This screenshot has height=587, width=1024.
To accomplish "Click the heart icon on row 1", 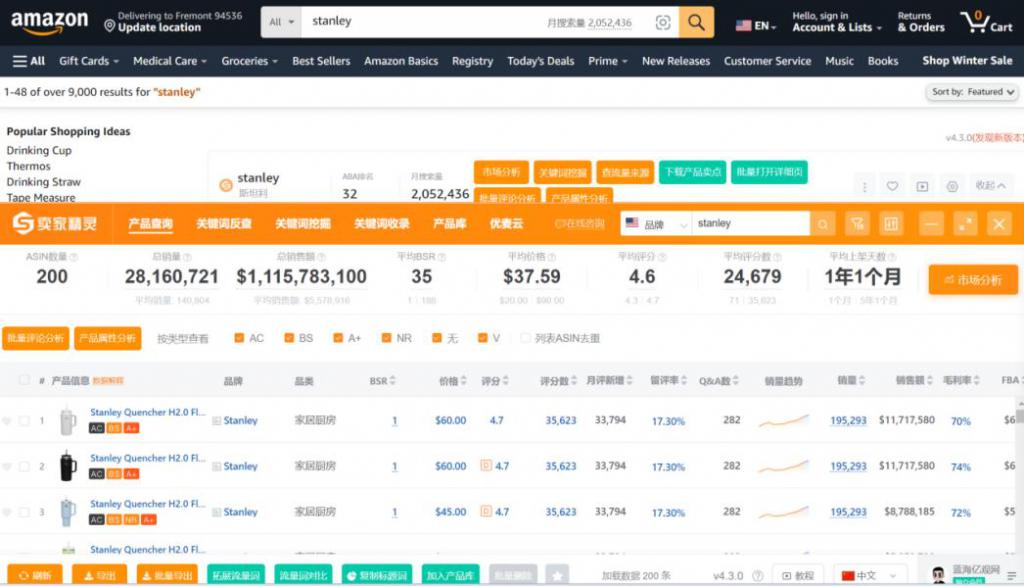I will pos(7,421).
